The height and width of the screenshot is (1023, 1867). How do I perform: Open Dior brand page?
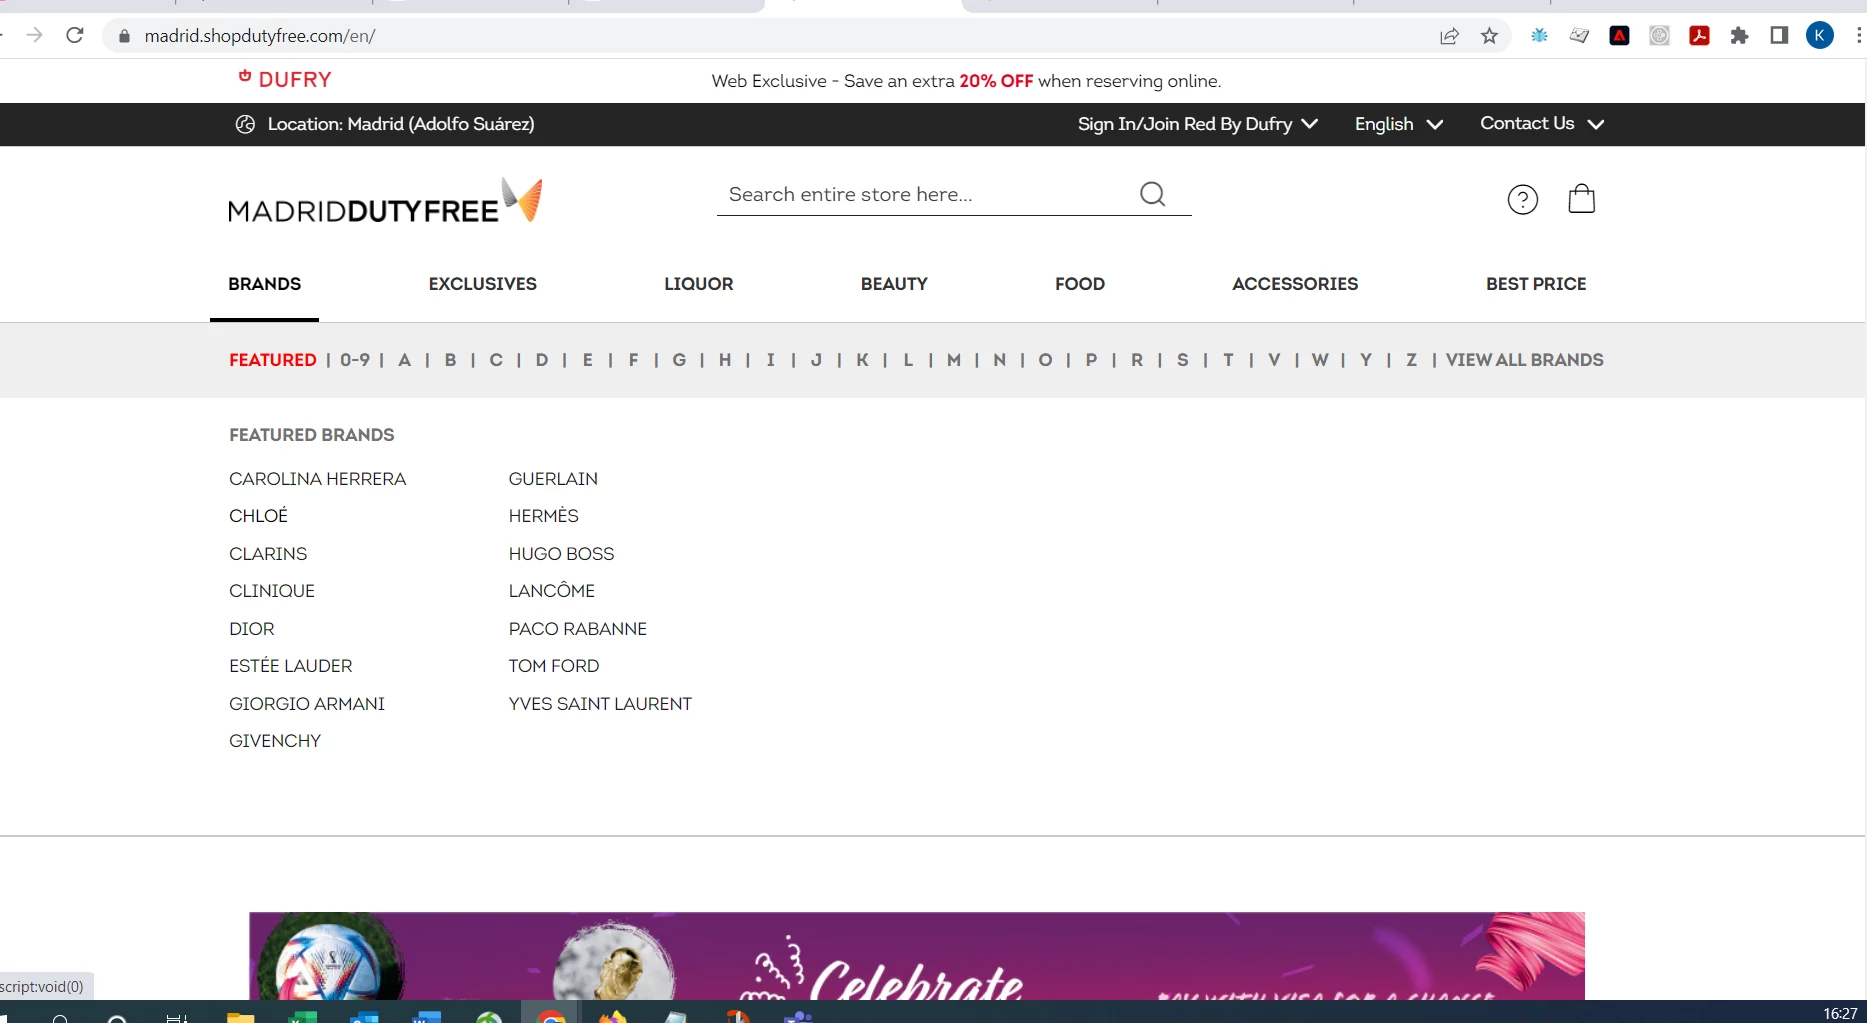(x=251, y=629)
